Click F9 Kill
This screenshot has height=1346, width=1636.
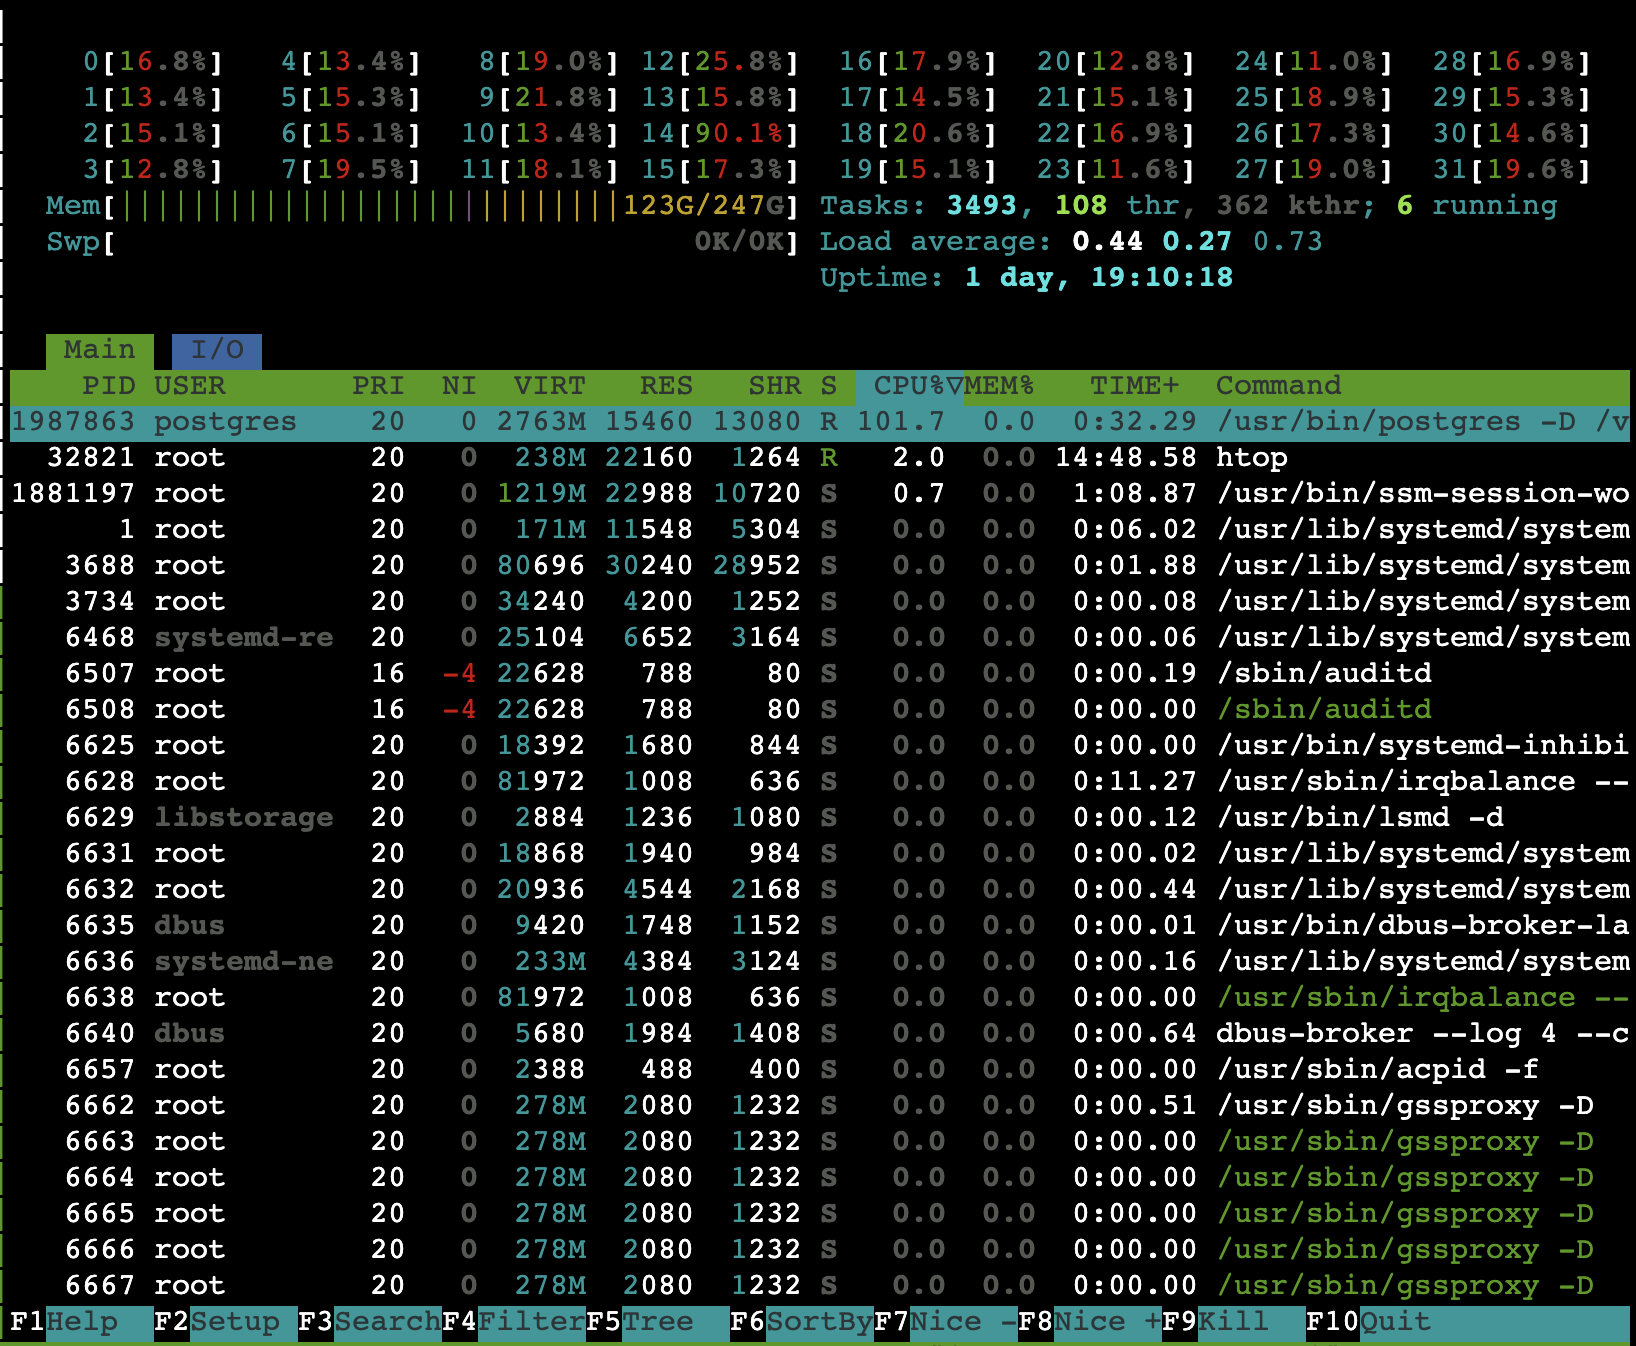tap(1234, 1322)
